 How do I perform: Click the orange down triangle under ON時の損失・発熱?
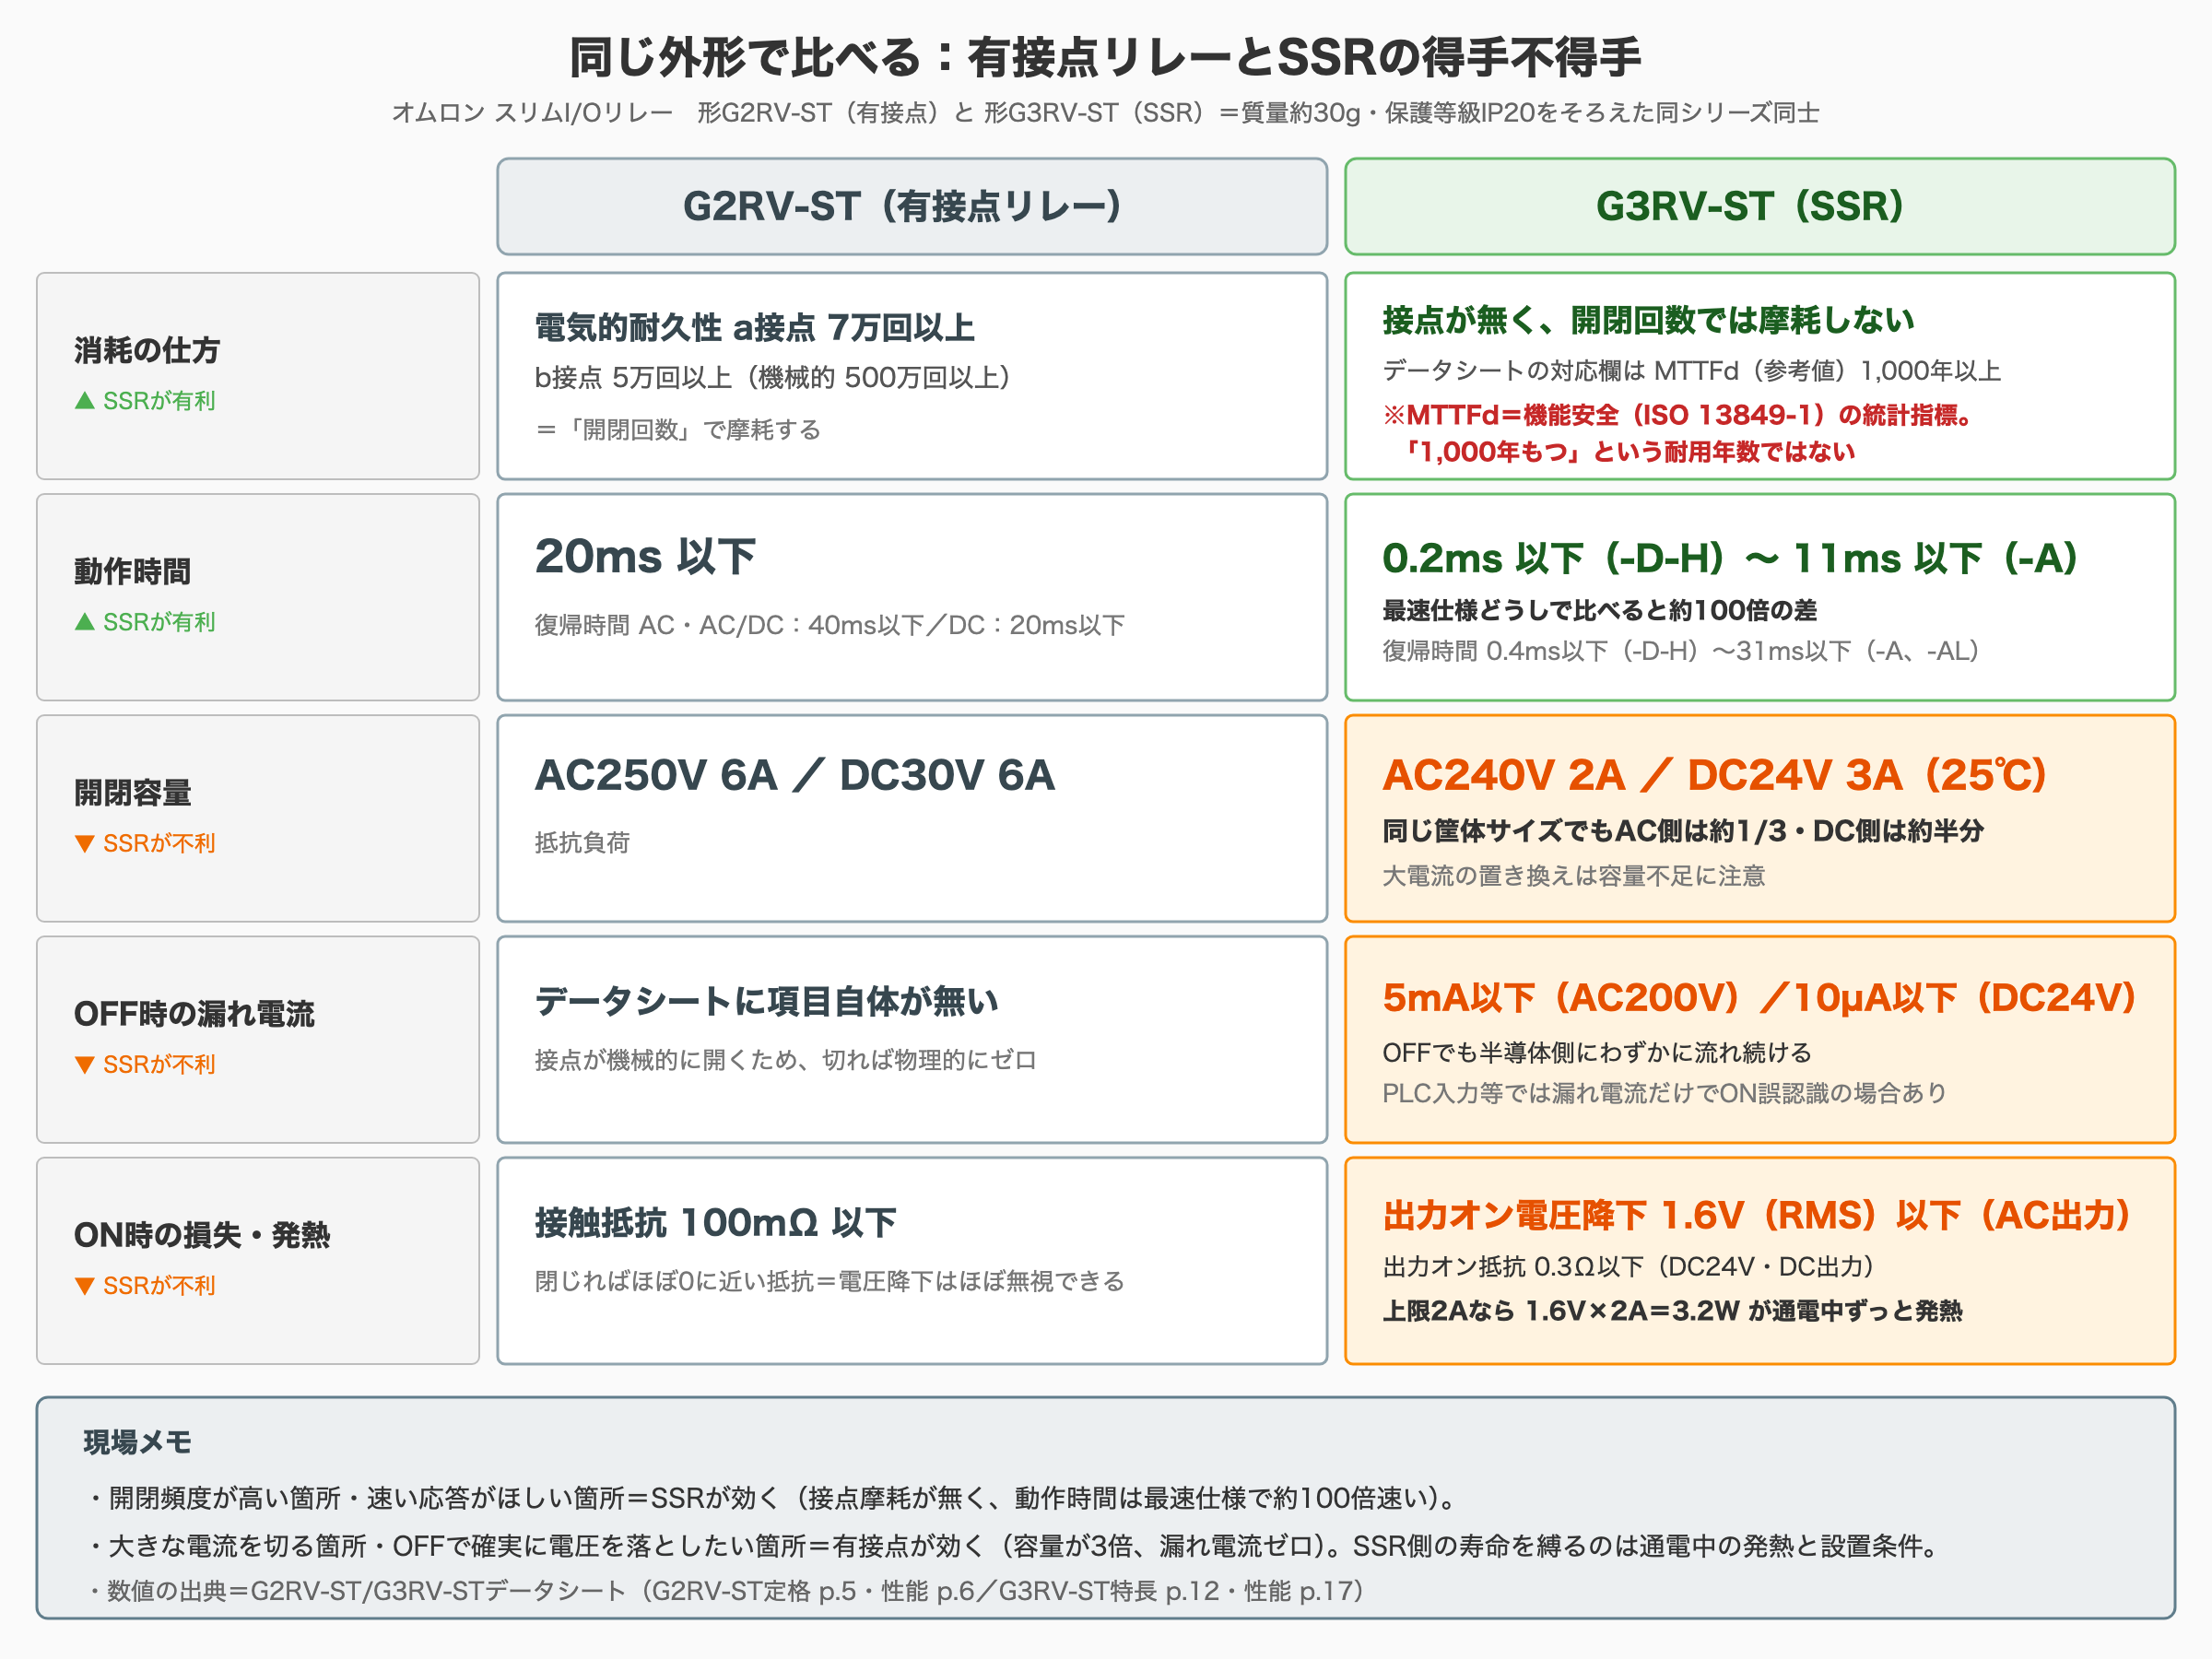(85, 1286)
